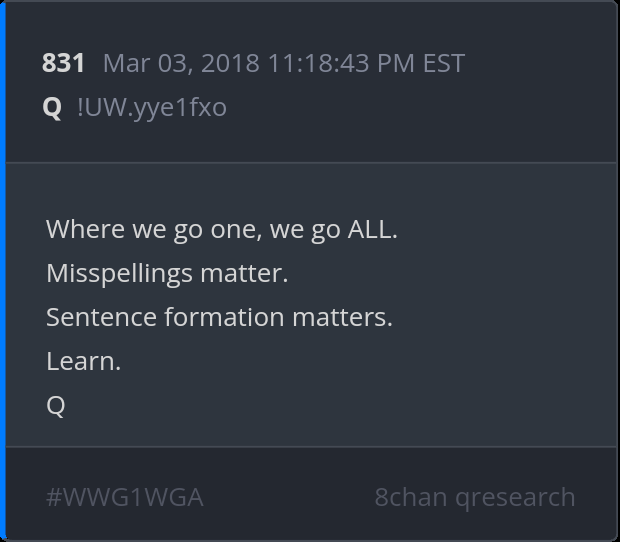Click the tripcode !UW.yye1fxo
The height and width of the screenshot is (542, 620).
point(152,107)
